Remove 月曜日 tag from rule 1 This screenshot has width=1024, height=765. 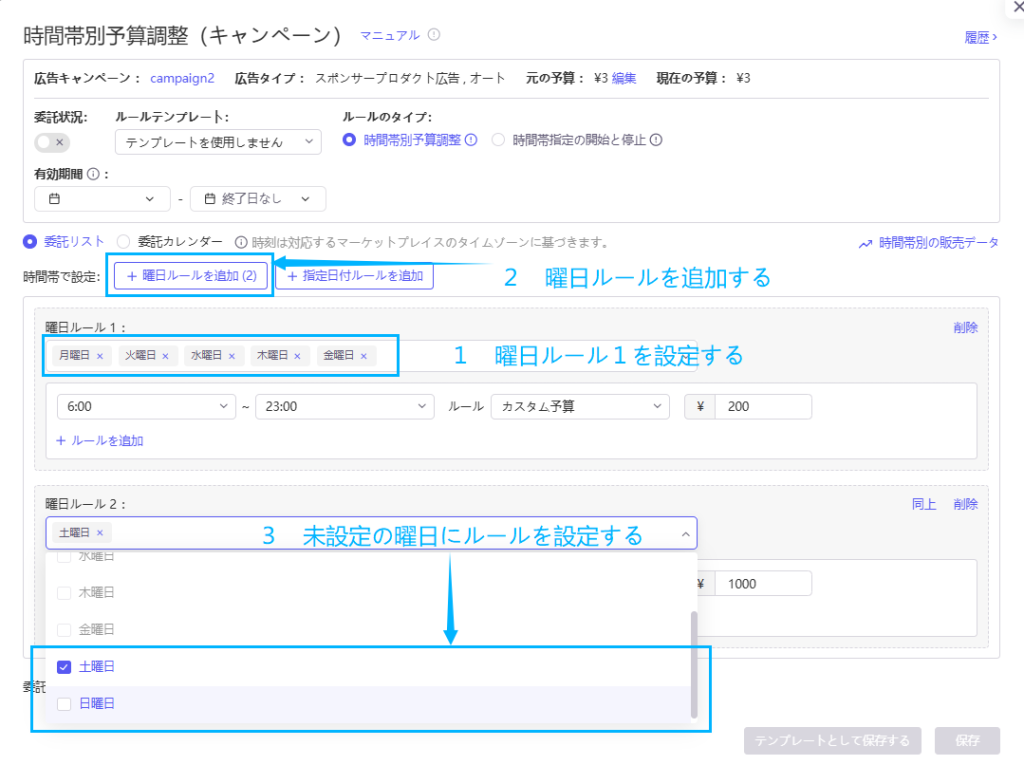point(100,356)
